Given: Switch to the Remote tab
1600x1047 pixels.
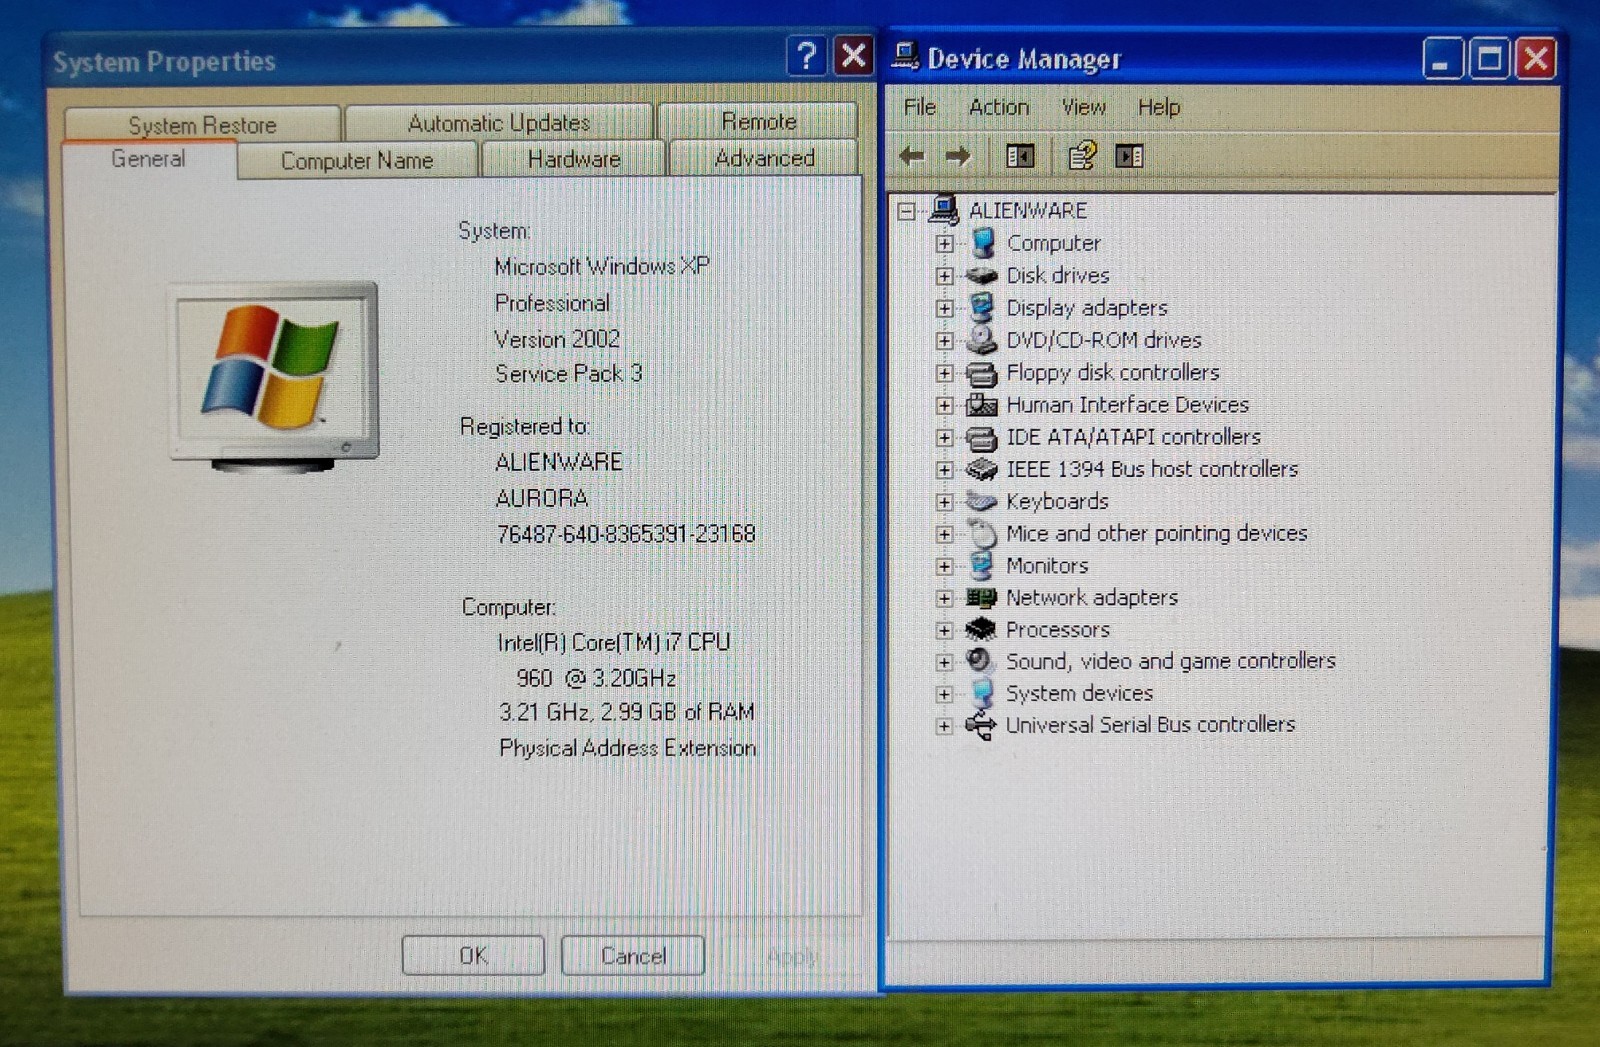Looking at the screenshot, I should [758, 121].
